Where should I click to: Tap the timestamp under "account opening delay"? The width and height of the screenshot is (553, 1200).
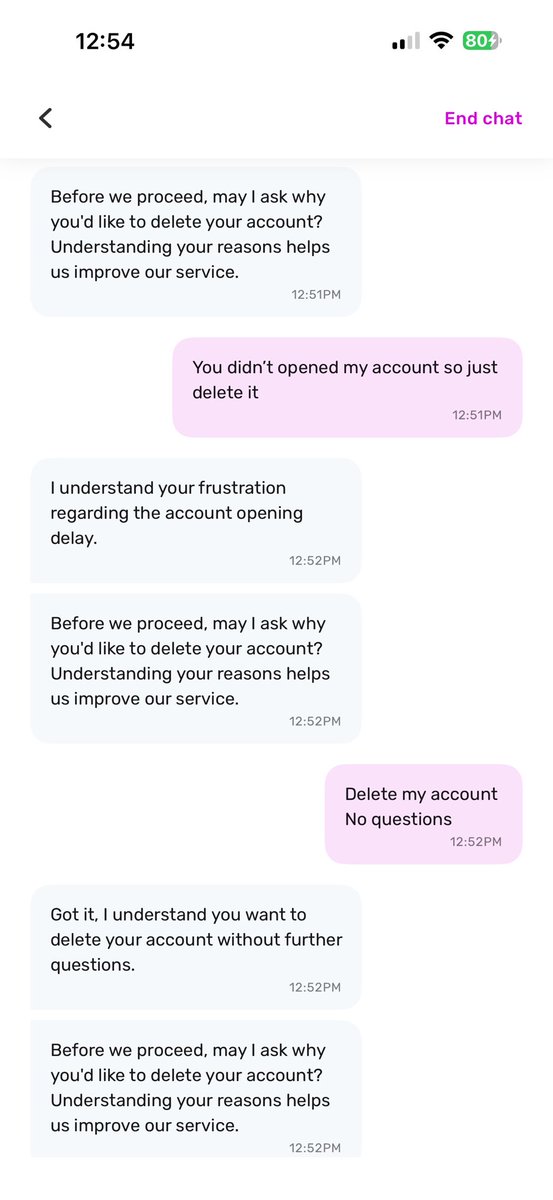click(x=315, y=560)
